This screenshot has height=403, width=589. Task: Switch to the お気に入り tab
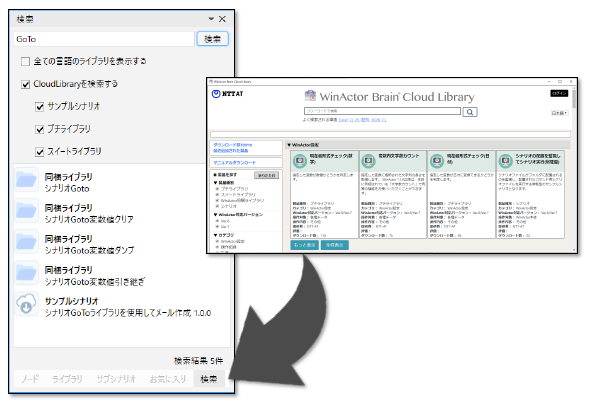click(x=168, y=379)
